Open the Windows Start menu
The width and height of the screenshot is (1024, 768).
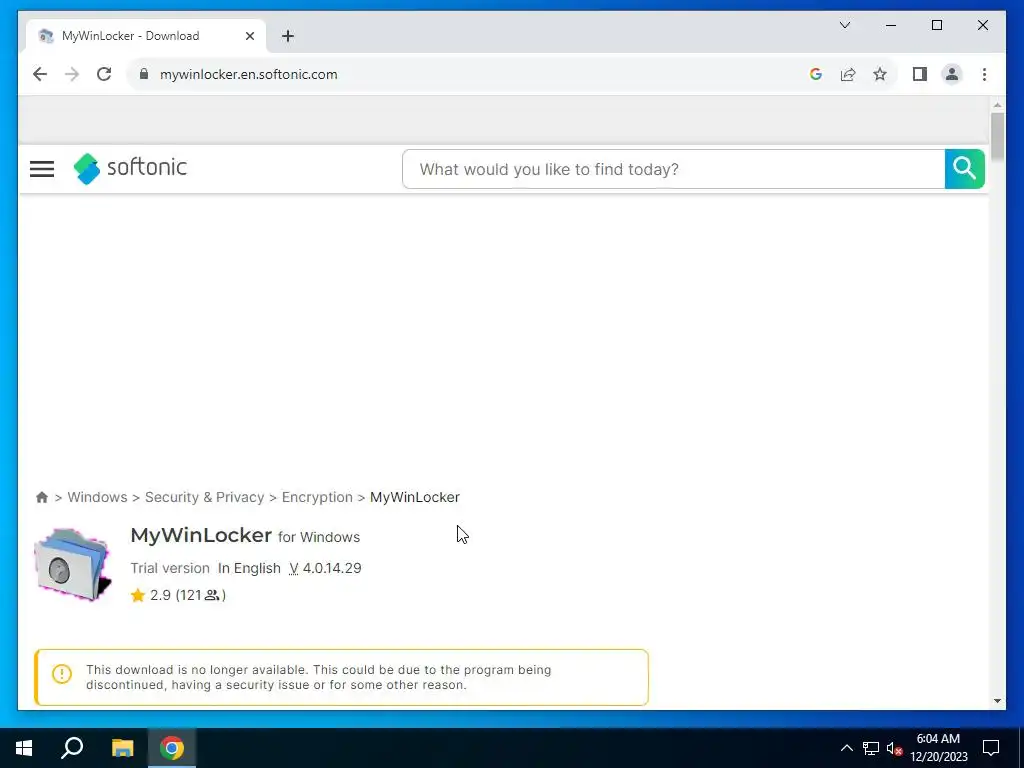click(24, 748)
